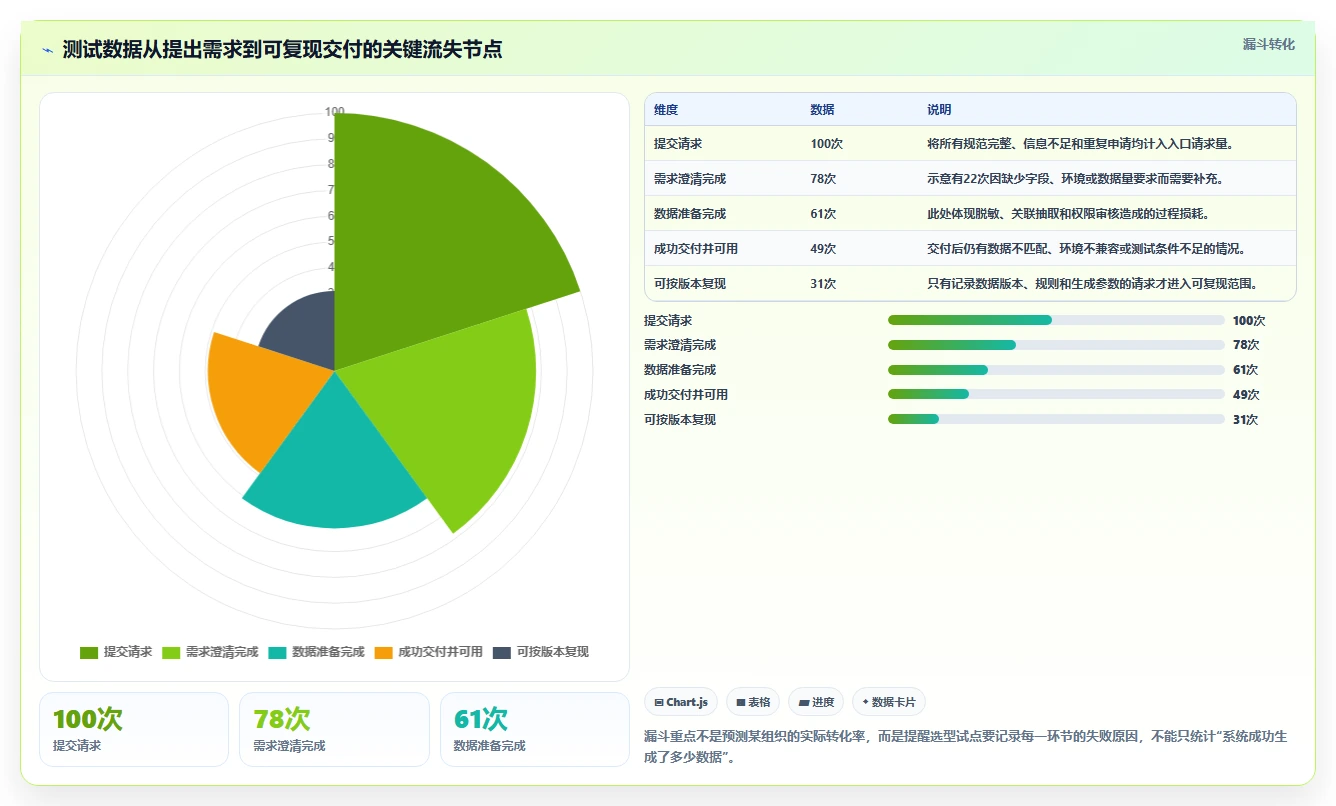Open the 78次 需求澄清完成 stat card

(x=334, y=729)
